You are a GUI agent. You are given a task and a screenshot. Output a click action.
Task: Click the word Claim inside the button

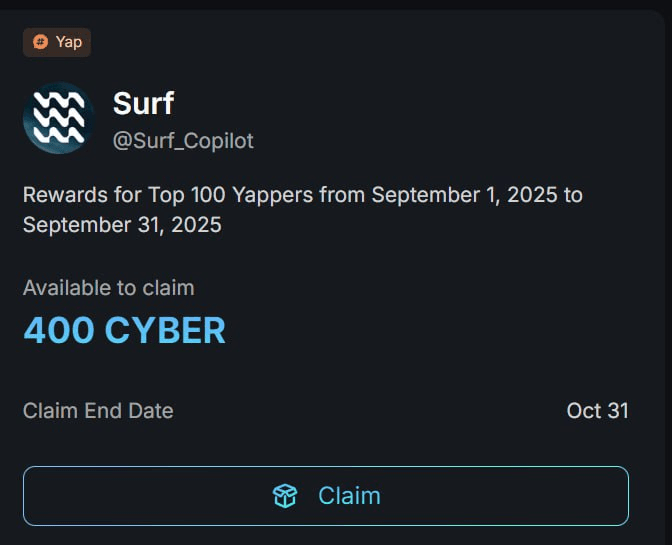pos(349,496)
